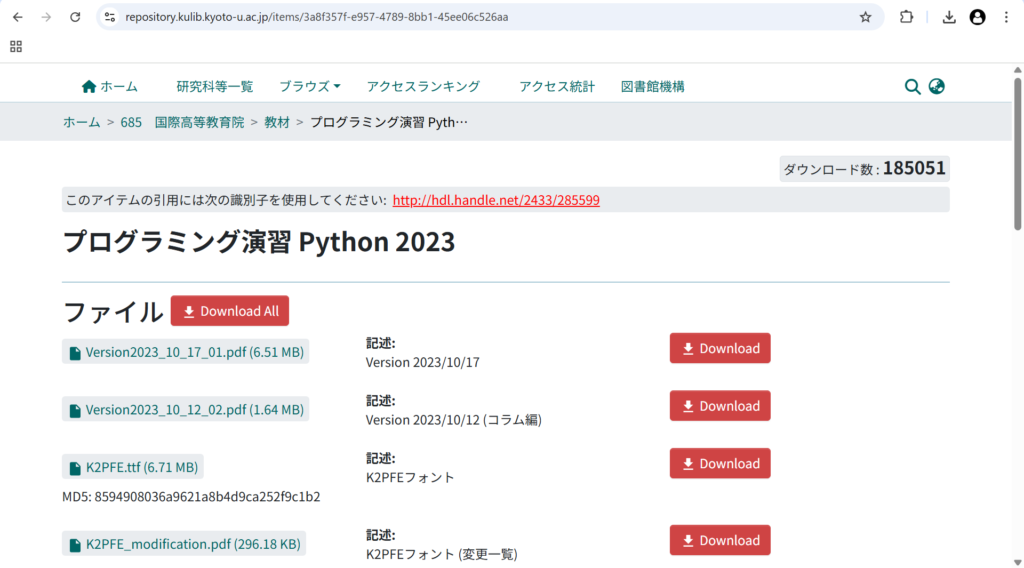Download the K2PFEフォント ttf file
1024x568 pixels.
point(720,463)
